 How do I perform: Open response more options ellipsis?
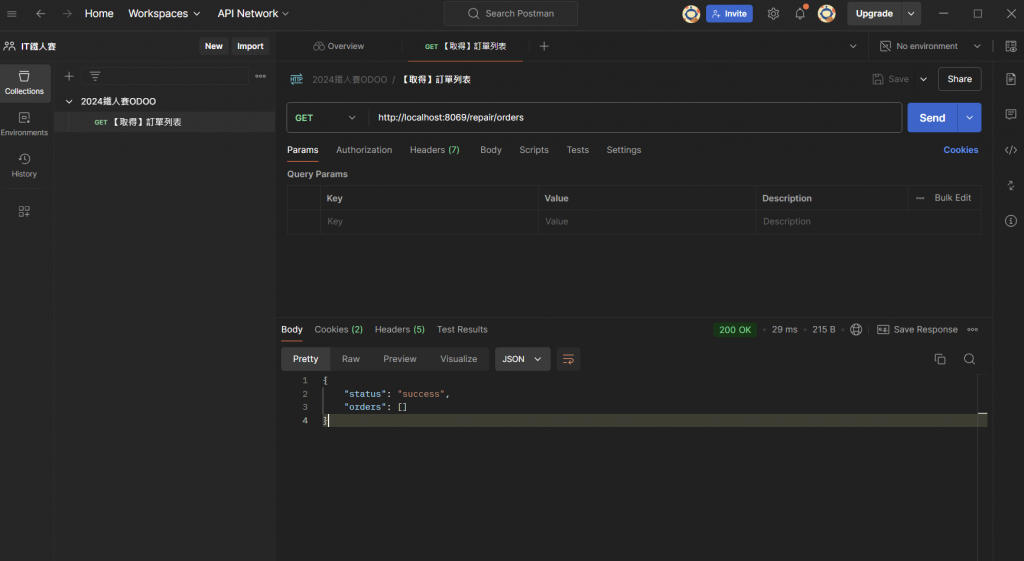[972, 330]
